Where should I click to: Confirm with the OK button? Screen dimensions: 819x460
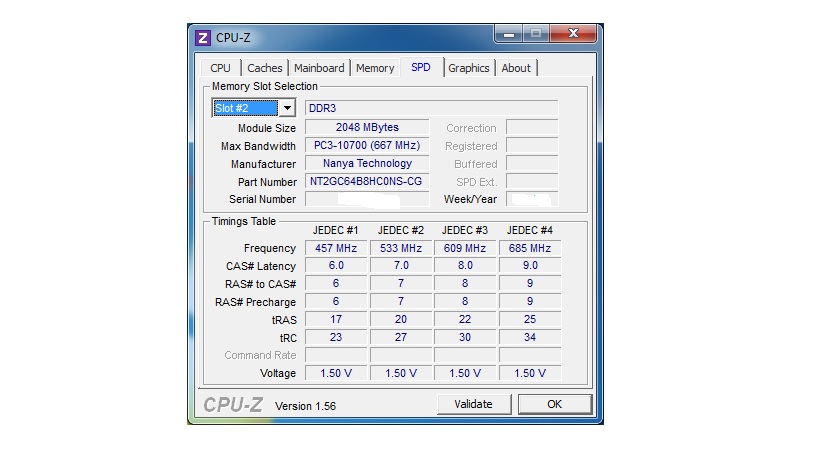coord(555,404)
